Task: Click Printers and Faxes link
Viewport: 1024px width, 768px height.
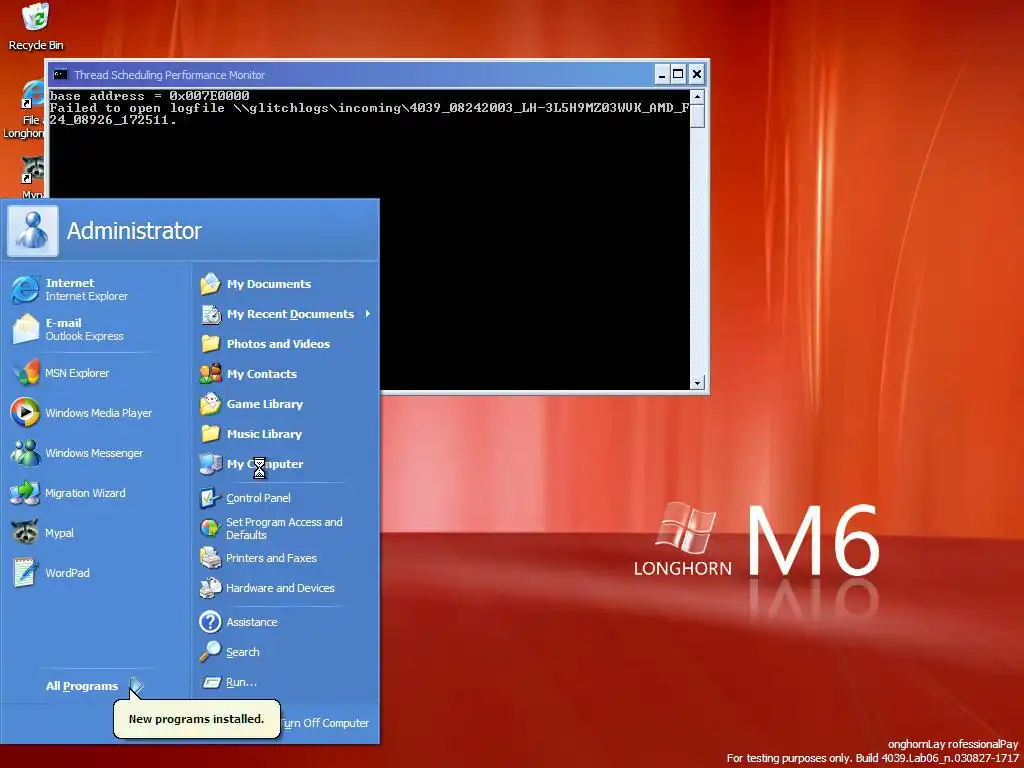Action: (x=271, y=558)
